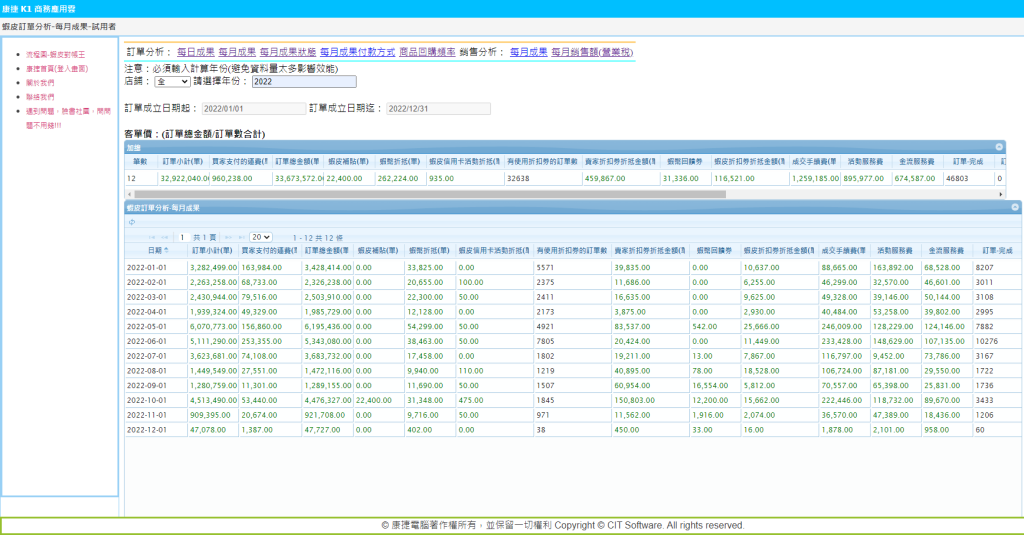Viewport: 1024px width, 535px height.
Task: Open 每月成果狀態 order analysis link
Action: (287, 51)
